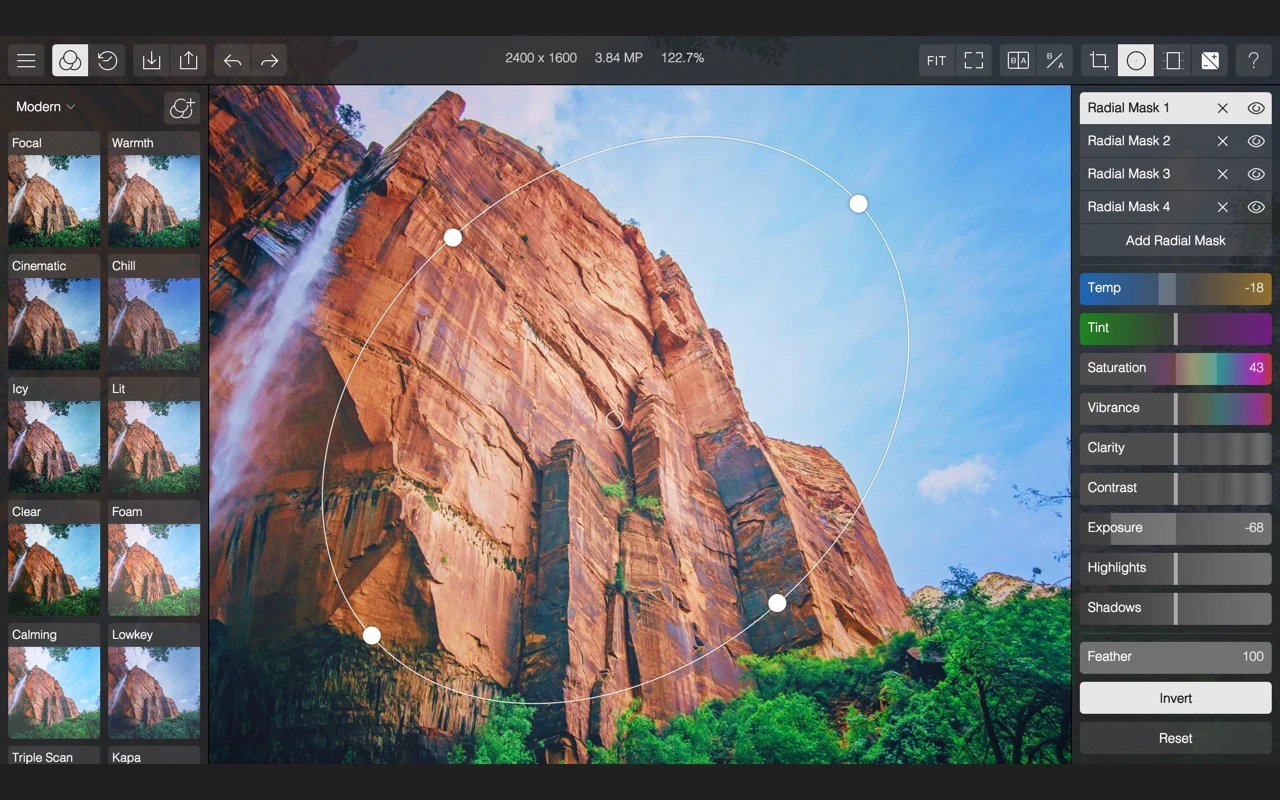1280x800 pixels.
Task: Click the FIT zoom button
Action: coord(936,60)
